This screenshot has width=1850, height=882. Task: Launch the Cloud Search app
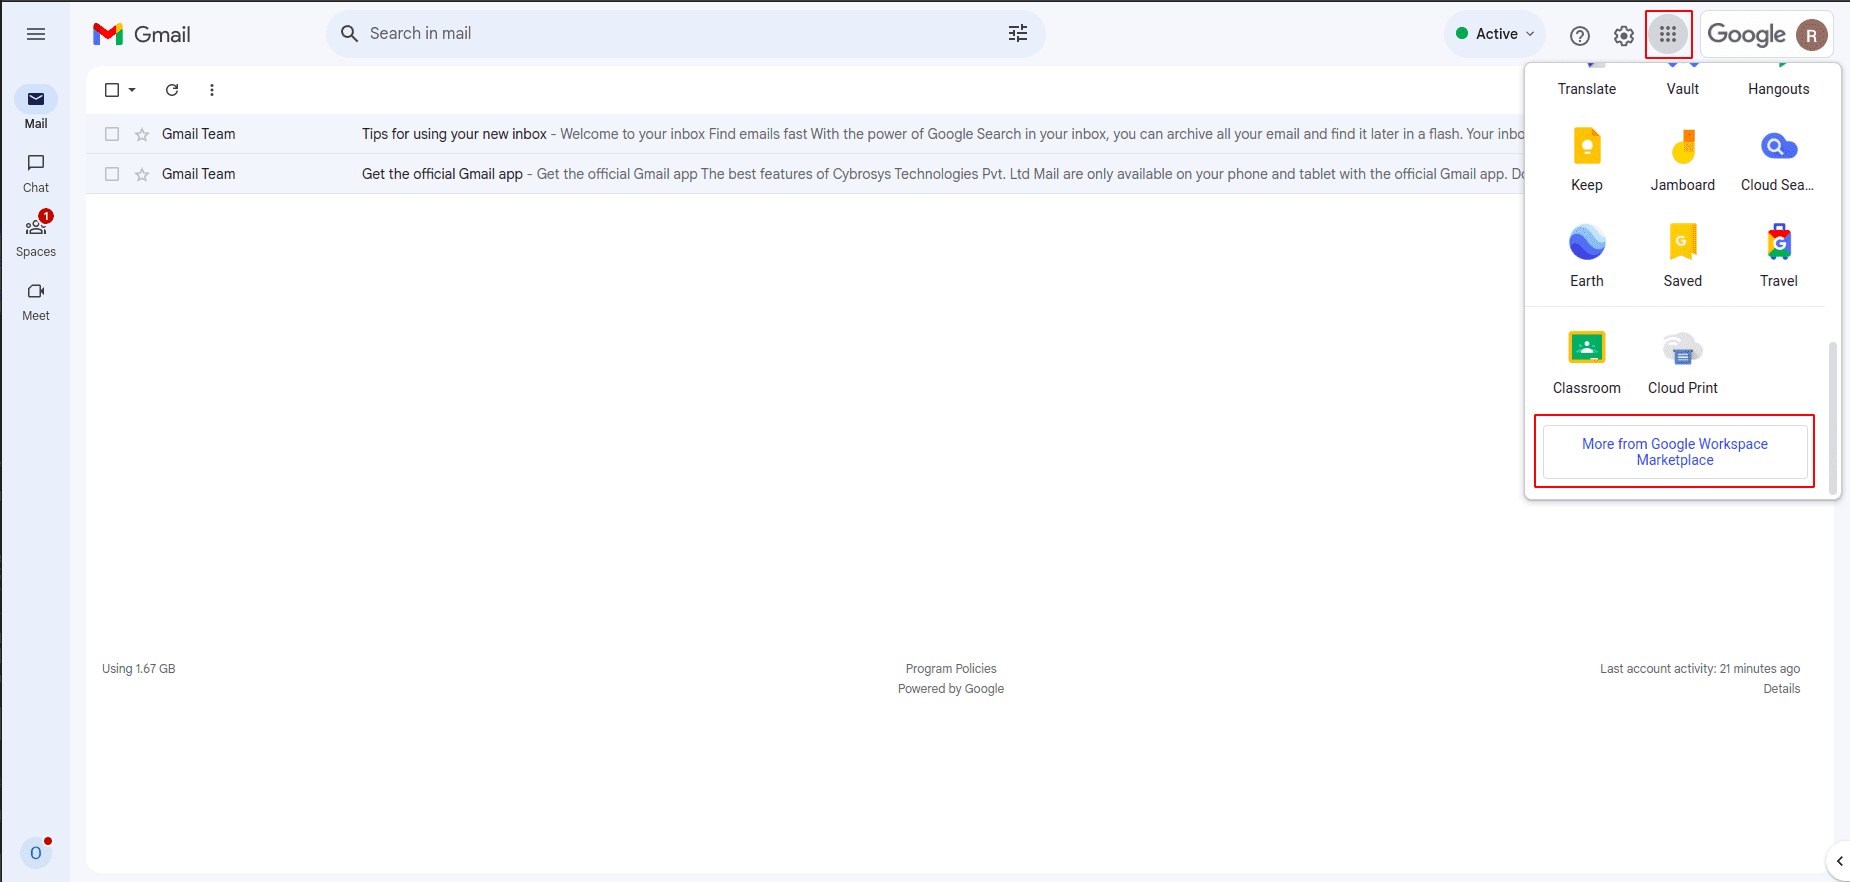coord(1778,160)
